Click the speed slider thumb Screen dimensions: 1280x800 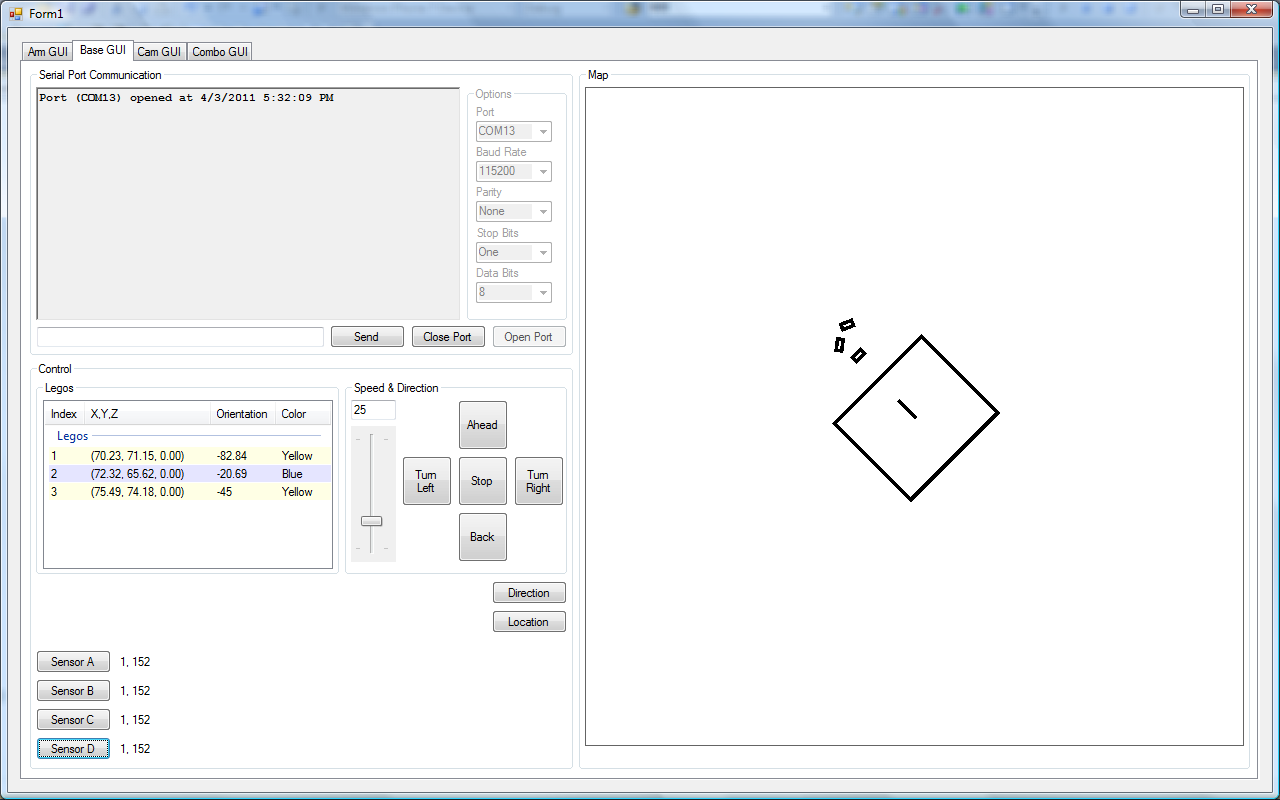[371, 521]
